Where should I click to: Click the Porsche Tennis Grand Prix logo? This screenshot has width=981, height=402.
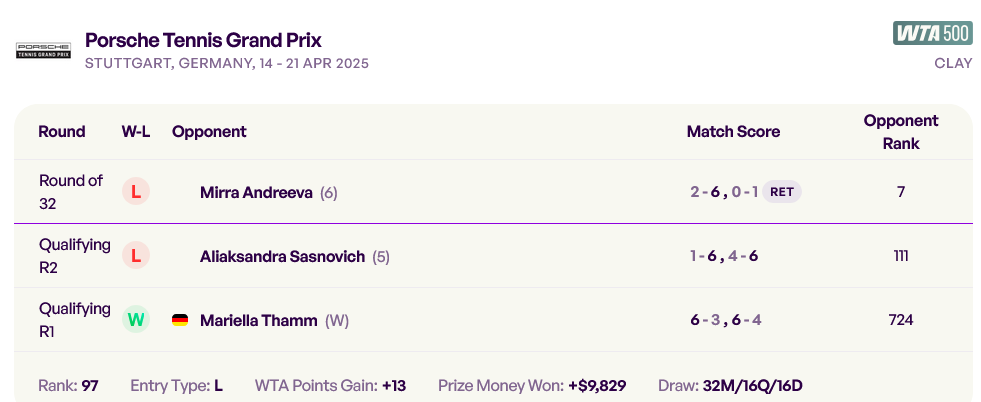[x=43, y=51]
